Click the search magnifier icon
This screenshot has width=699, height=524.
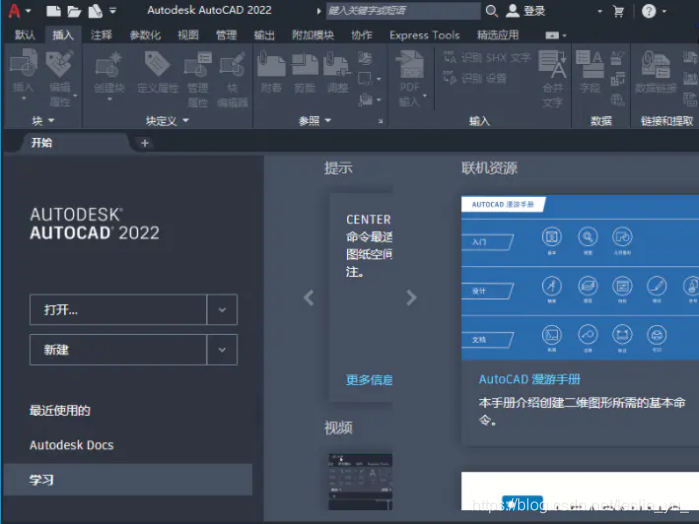point(491,11)
